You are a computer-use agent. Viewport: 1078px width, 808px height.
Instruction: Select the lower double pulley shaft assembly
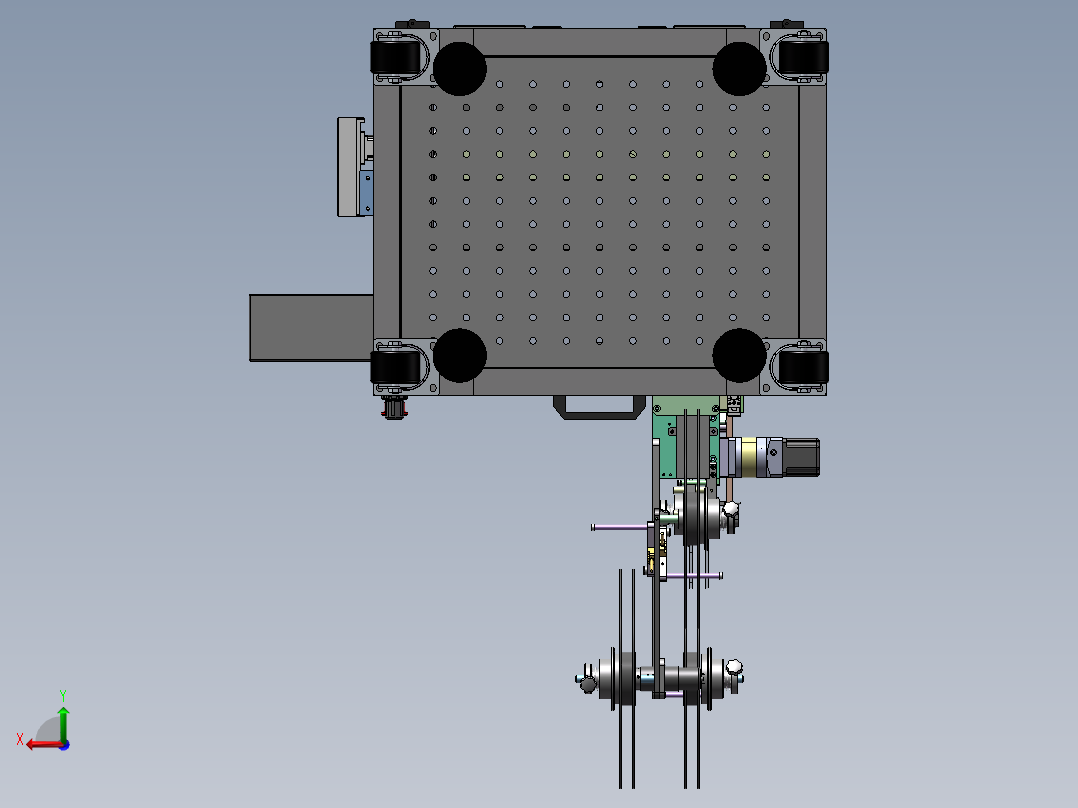pos(660,679)
